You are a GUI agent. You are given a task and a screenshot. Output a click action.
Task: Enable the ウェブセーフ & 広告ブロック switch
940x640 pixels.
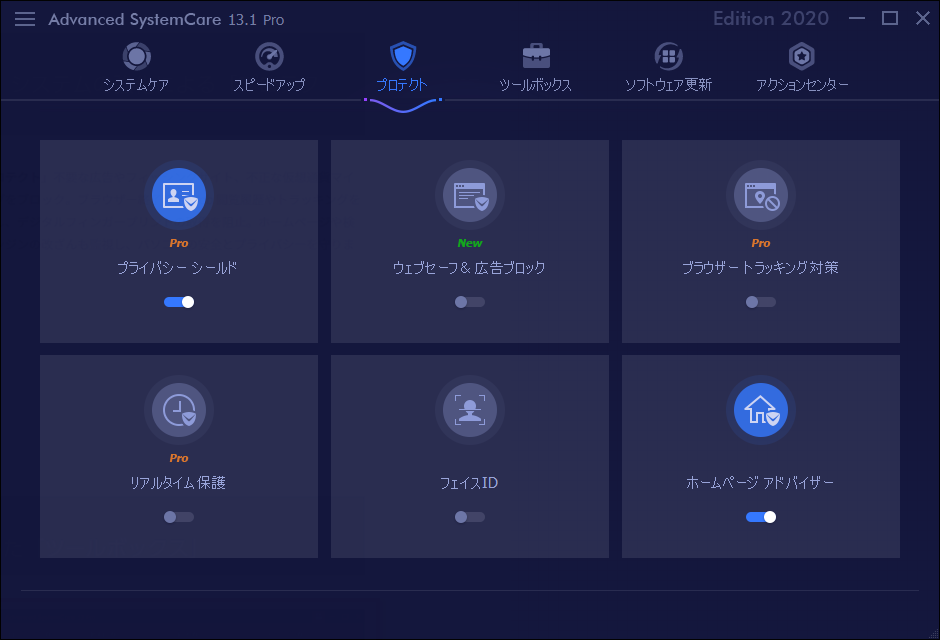(x=470, y=302)
